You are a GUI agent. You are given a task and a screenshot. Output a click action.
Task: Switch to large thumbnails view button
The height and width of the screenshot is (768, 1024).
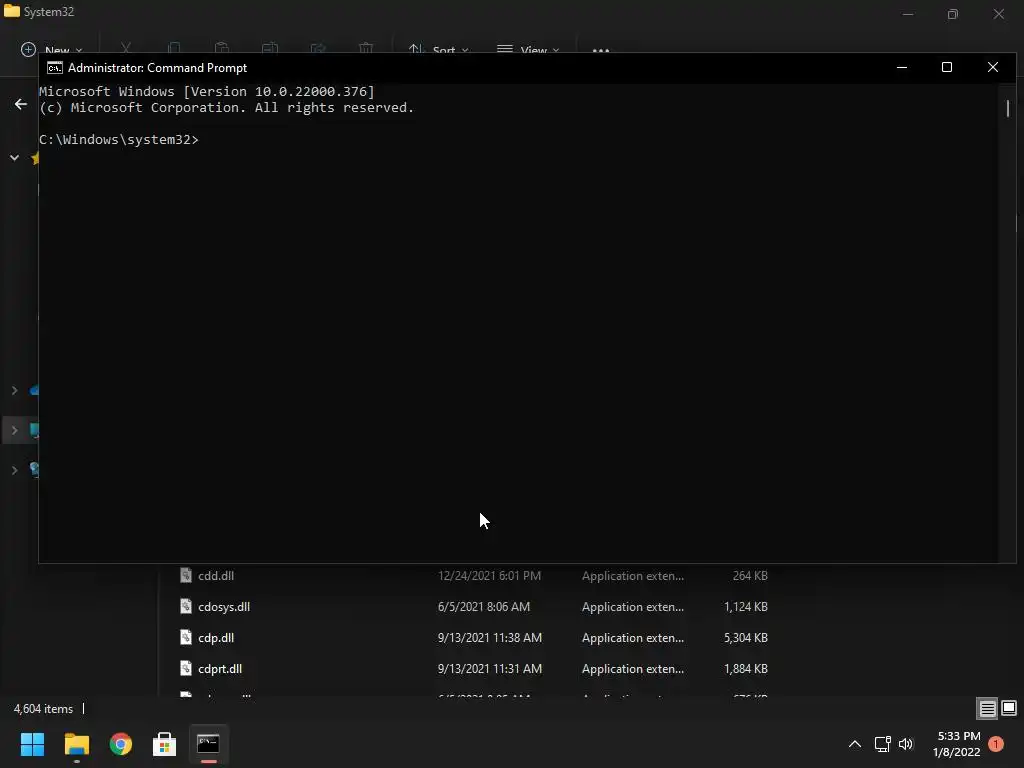(1009, 709)
